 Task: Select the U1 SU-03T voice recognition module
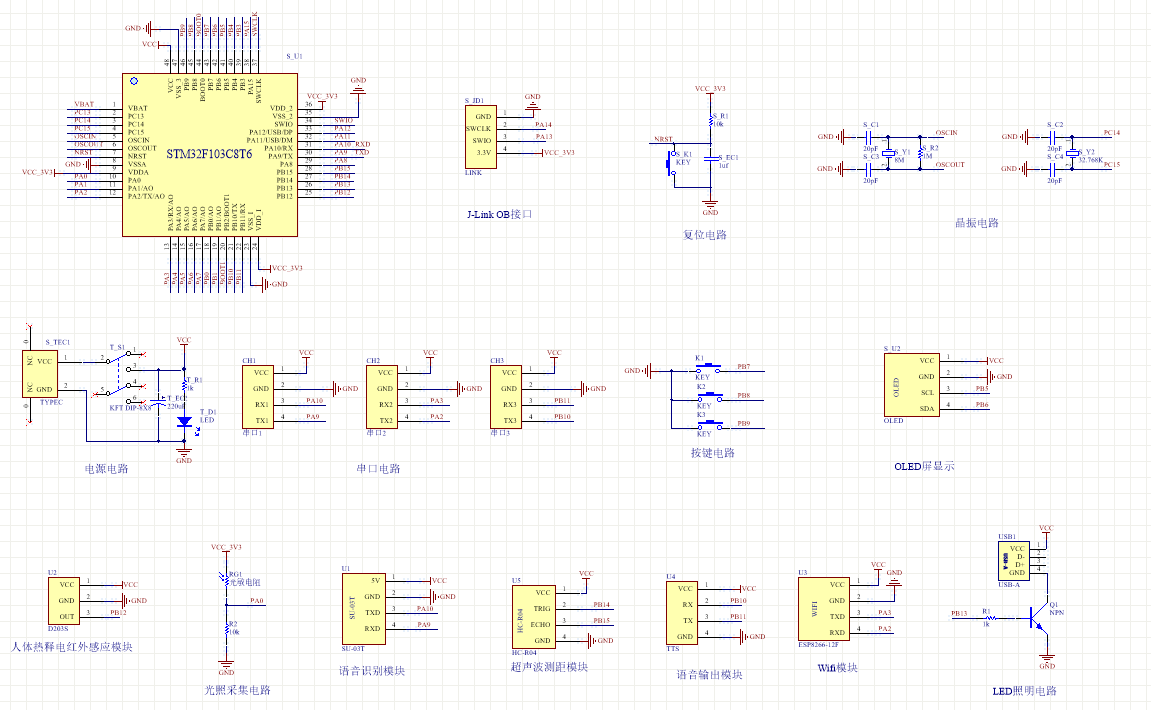[x=363, y=609]
